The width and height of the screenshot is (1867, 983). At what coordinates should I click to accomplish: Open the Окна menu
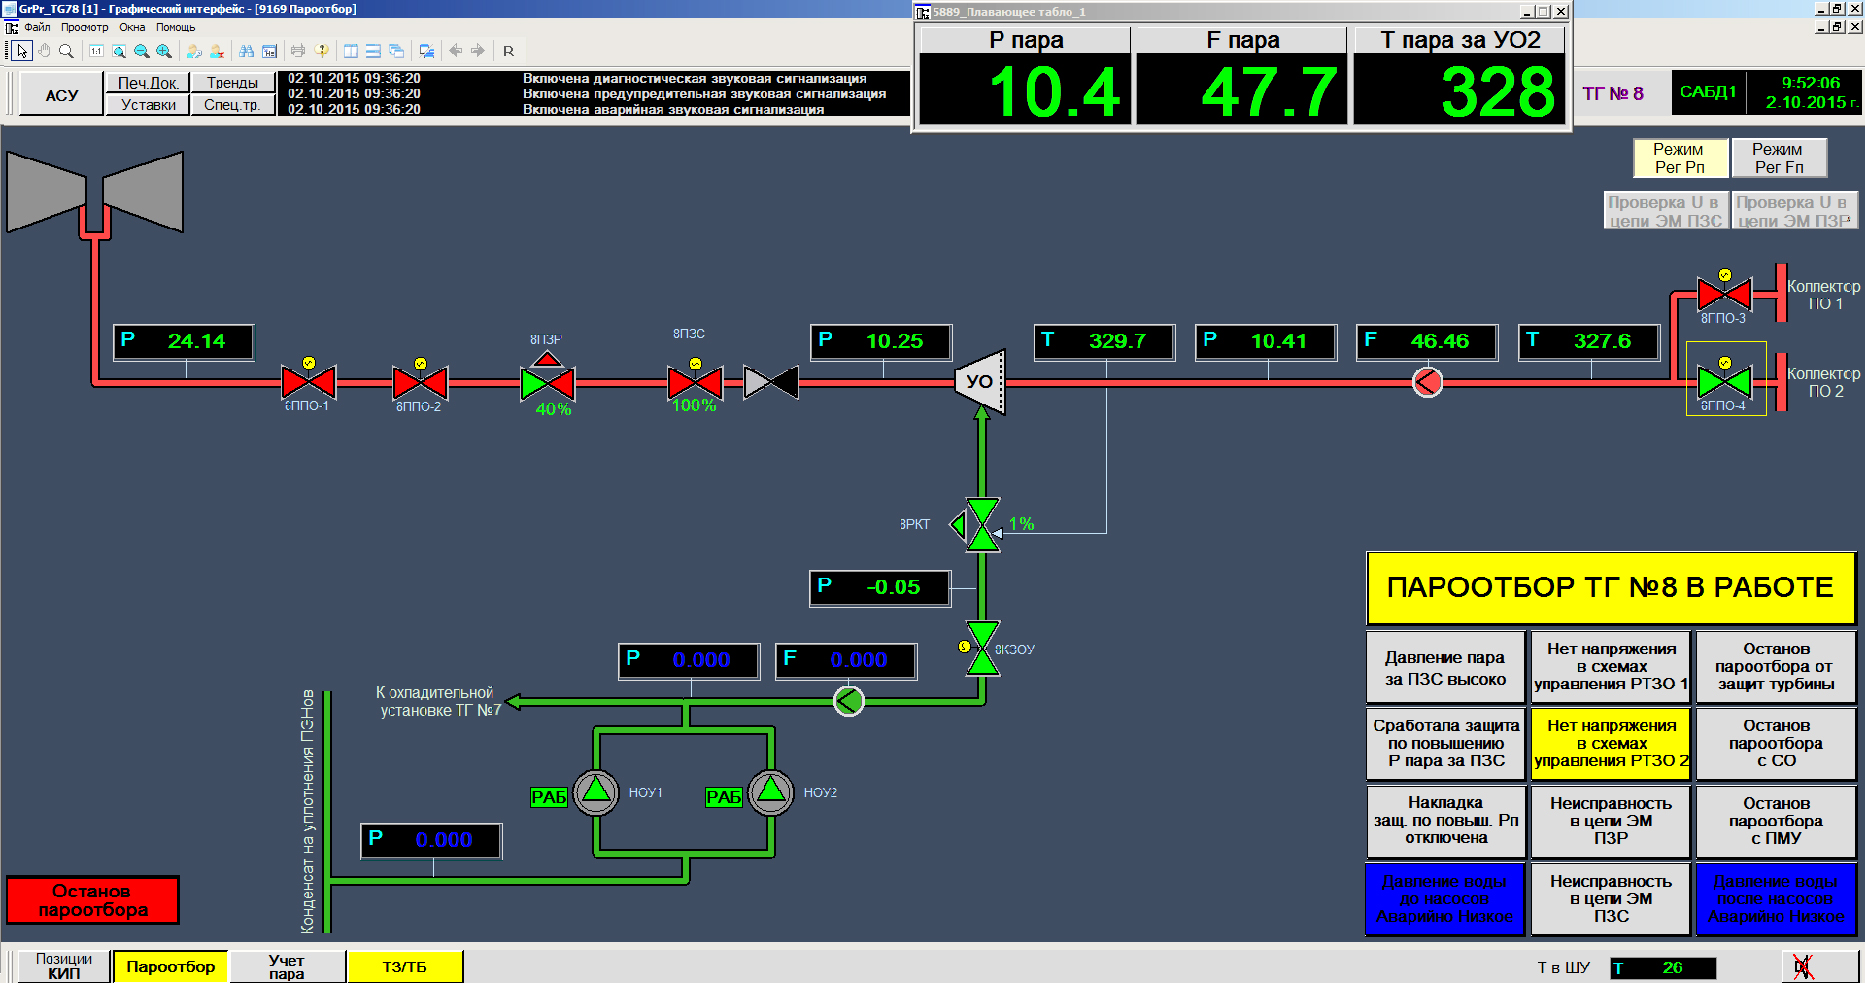coord(132,27)
